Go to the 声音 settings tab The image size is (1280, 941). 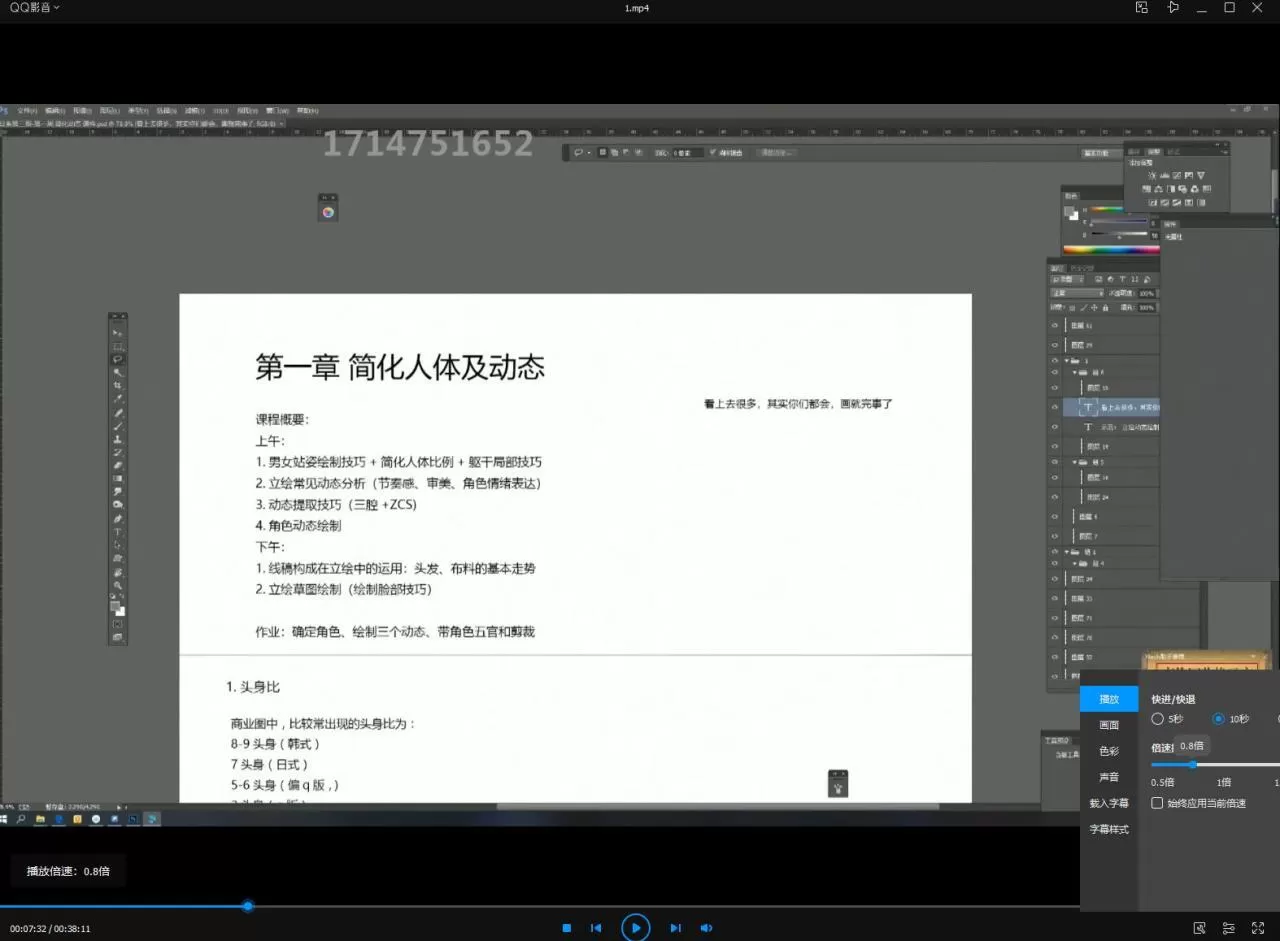click(1109, 777)
